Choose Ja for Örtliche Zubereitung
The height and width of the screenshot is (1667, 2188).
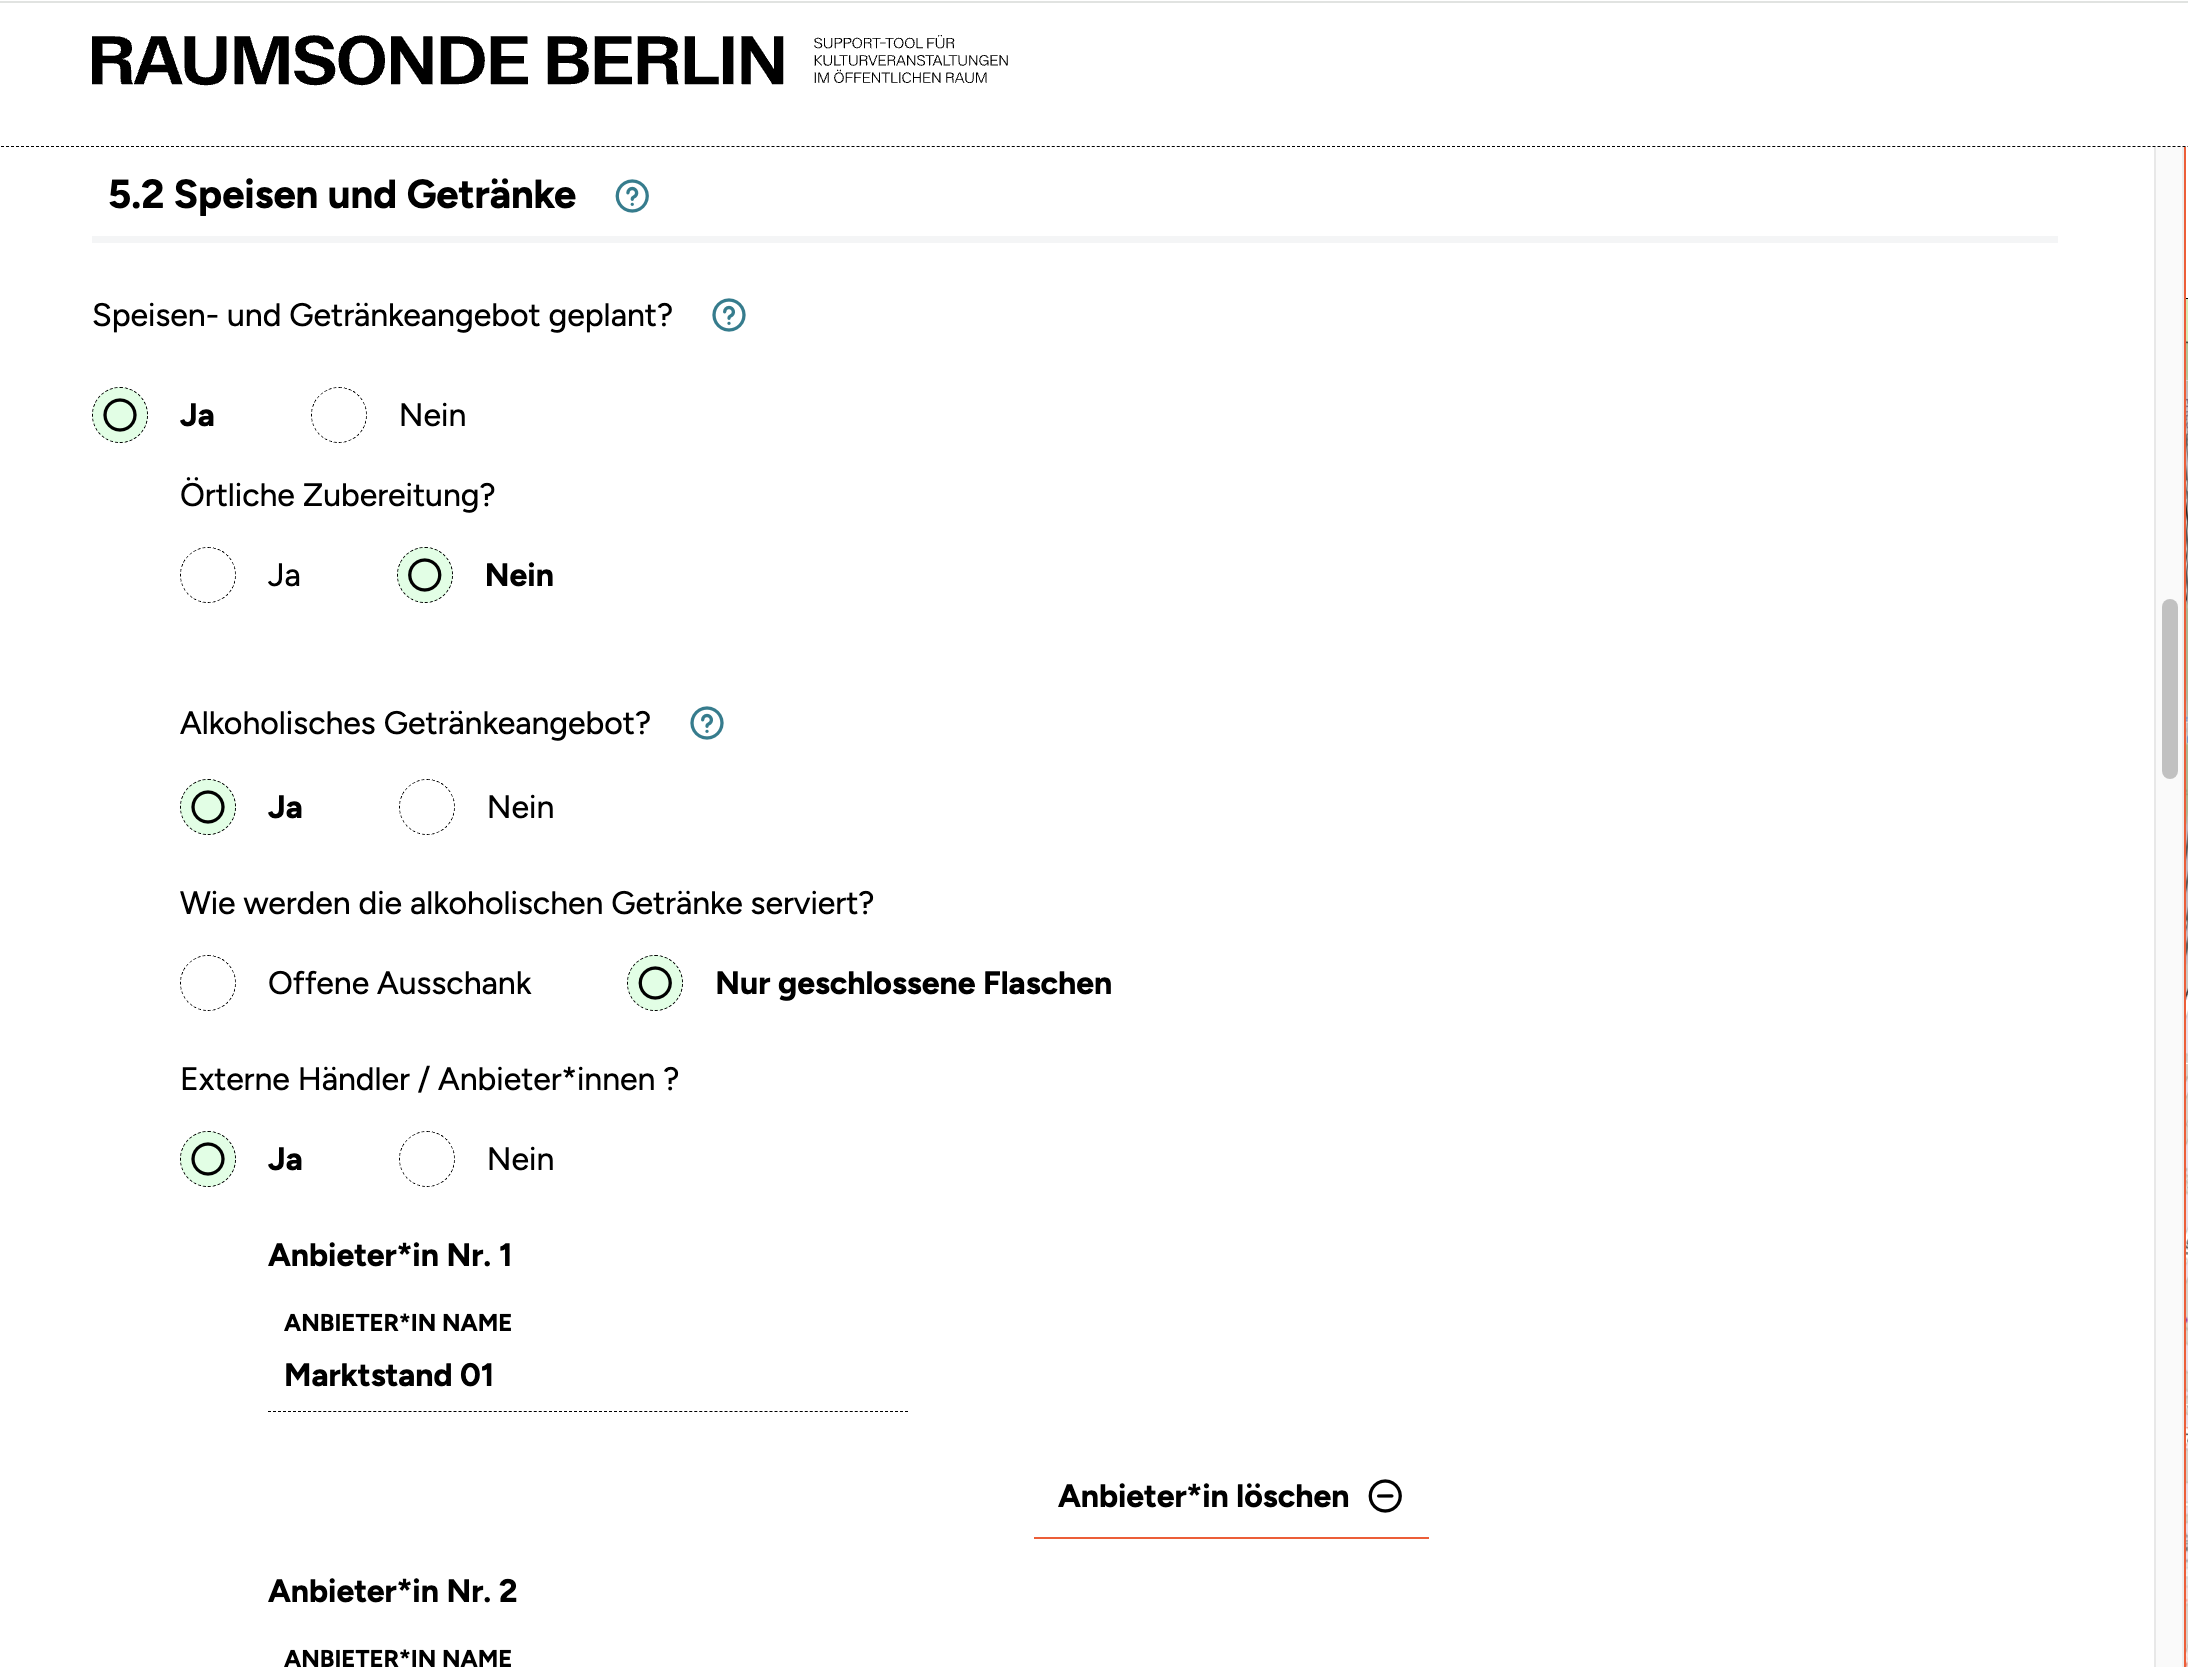208,575
